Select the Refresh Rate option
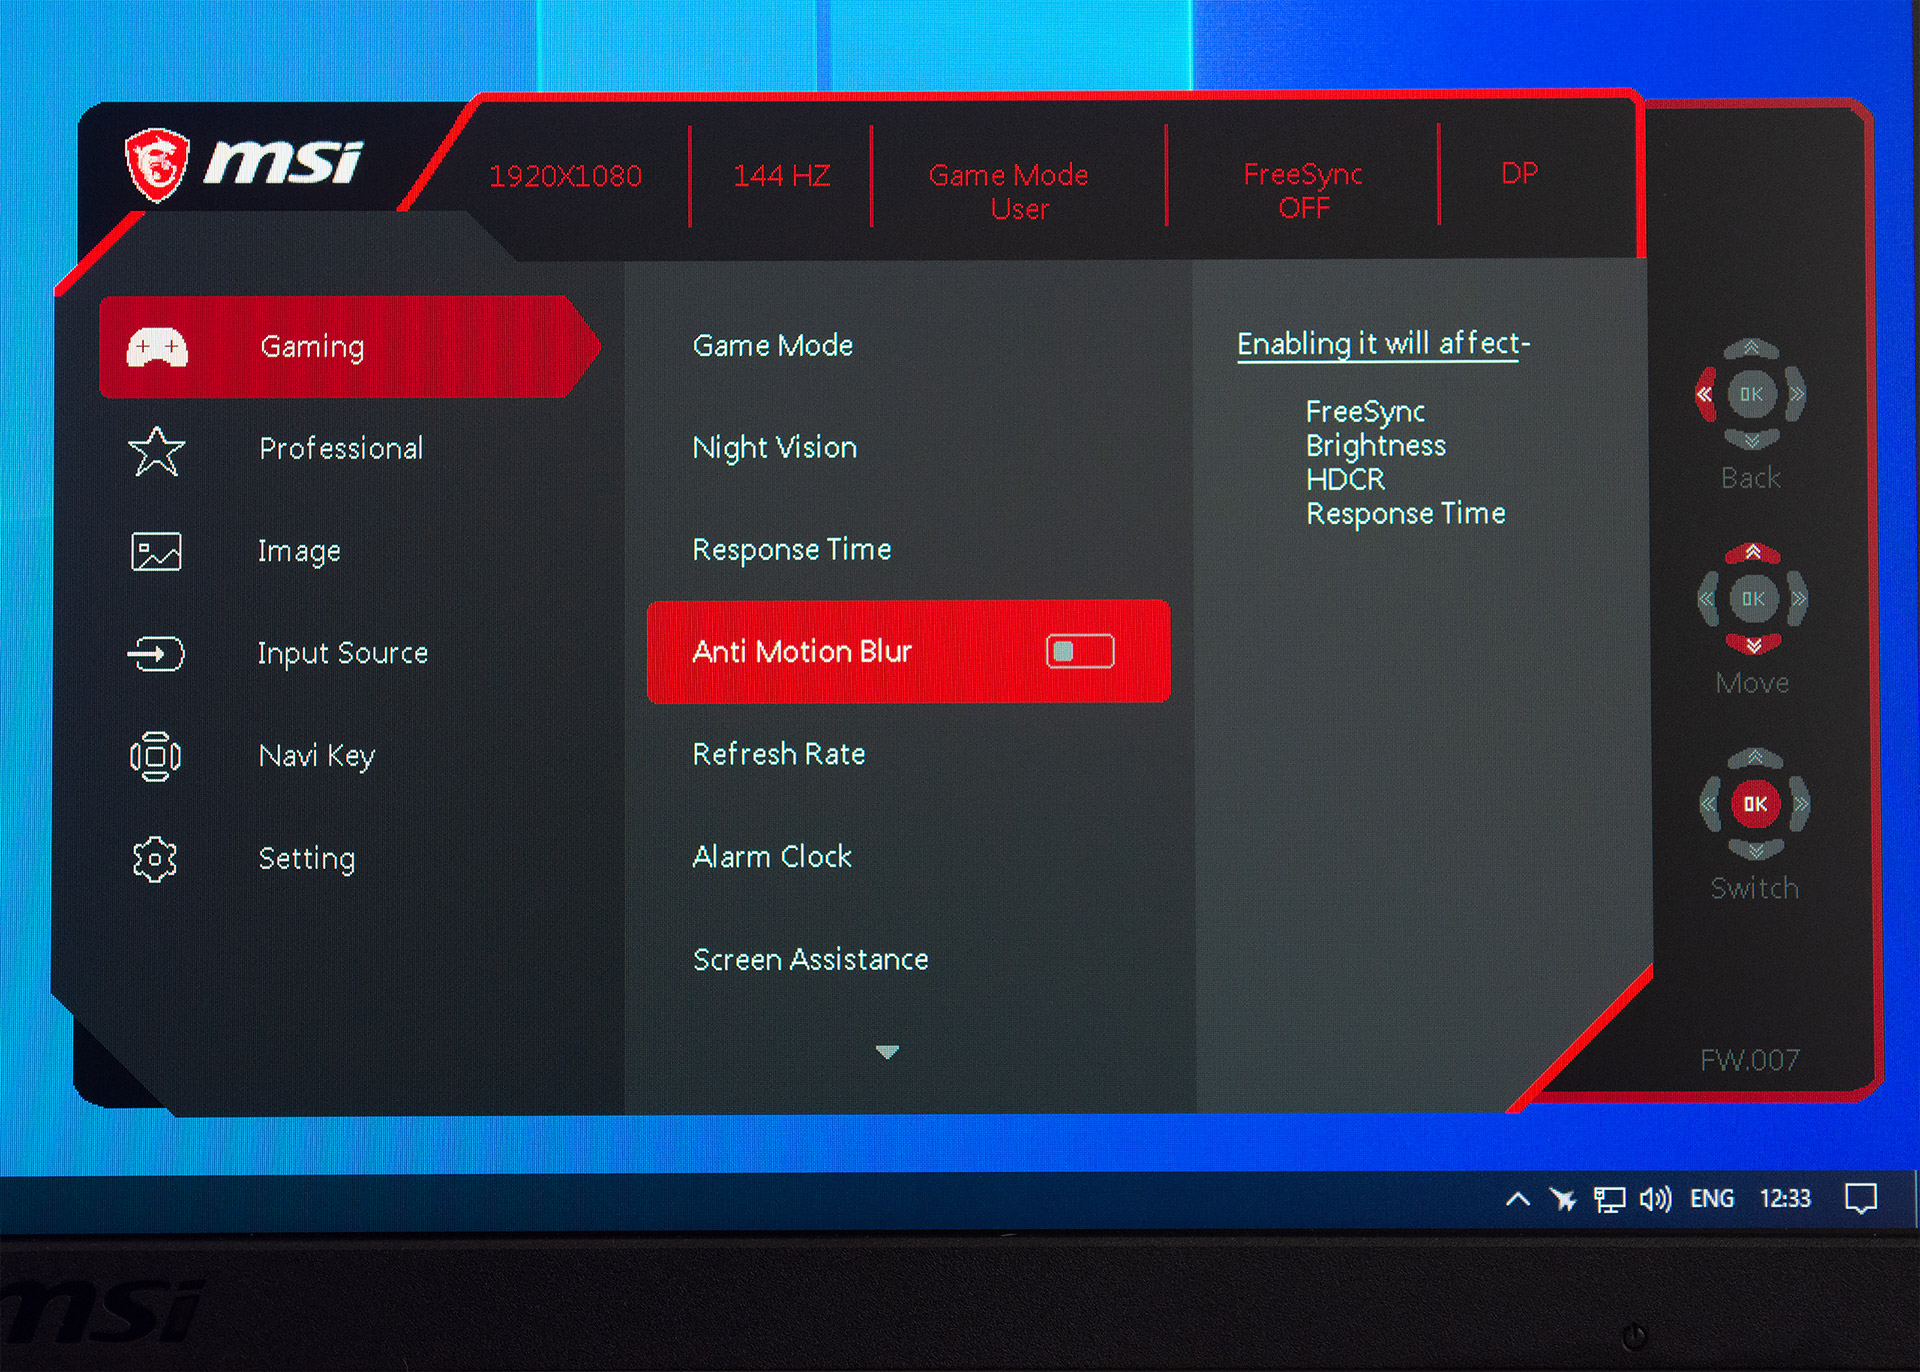Screen dimensions: 1920x1372 (779, 754)
